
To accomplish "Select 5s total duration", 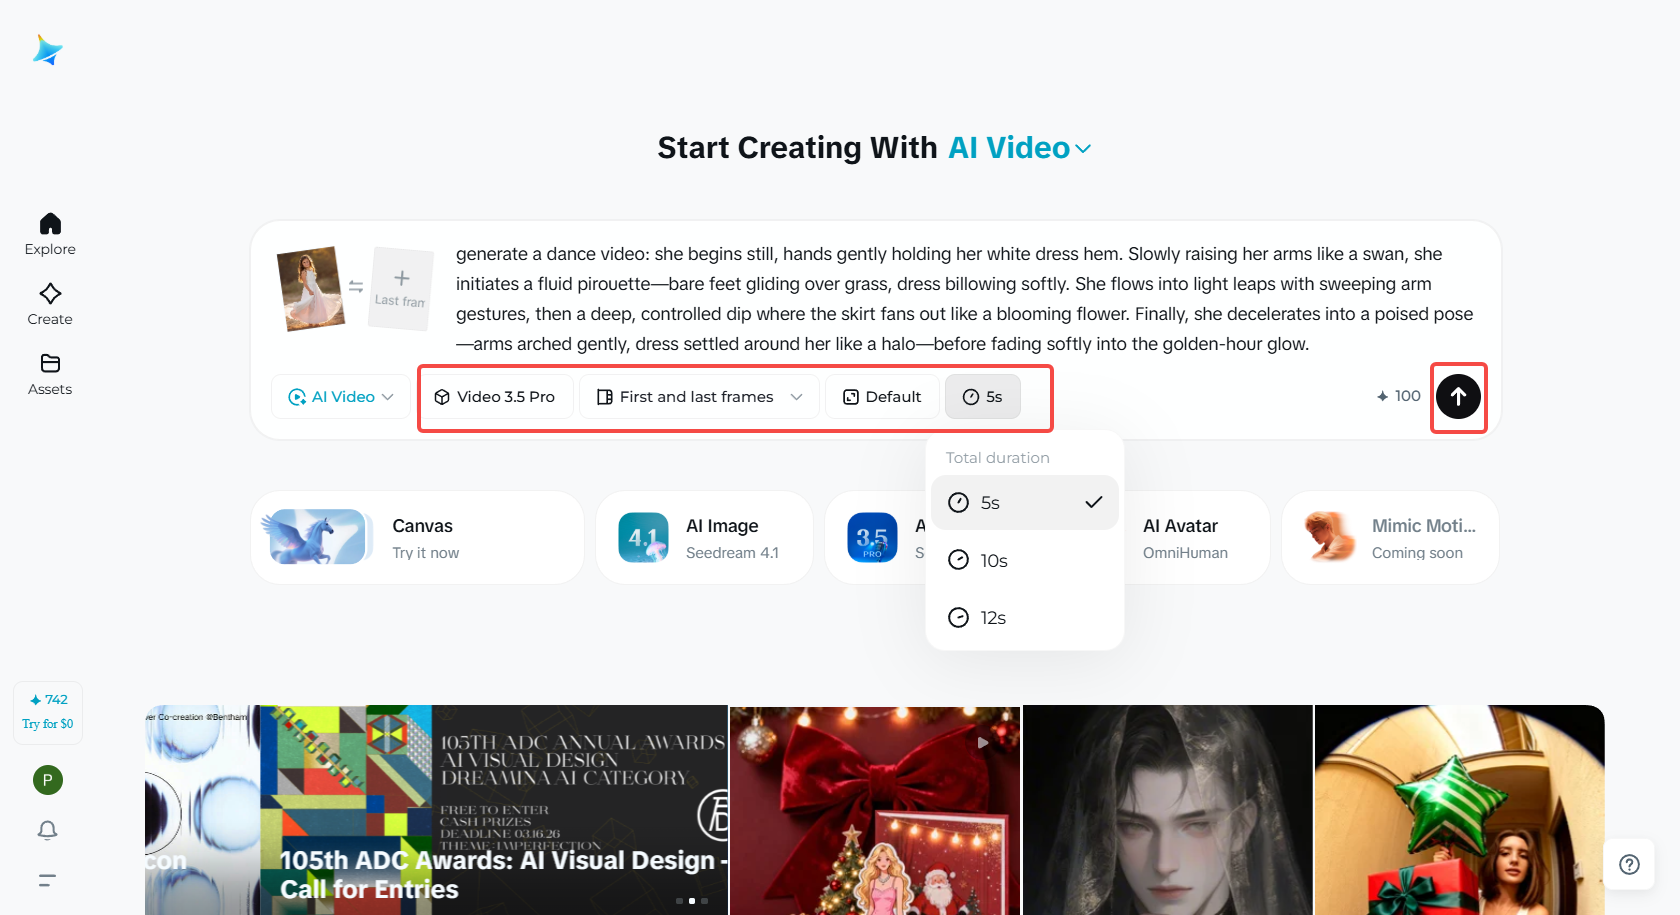I will 1025,503.
